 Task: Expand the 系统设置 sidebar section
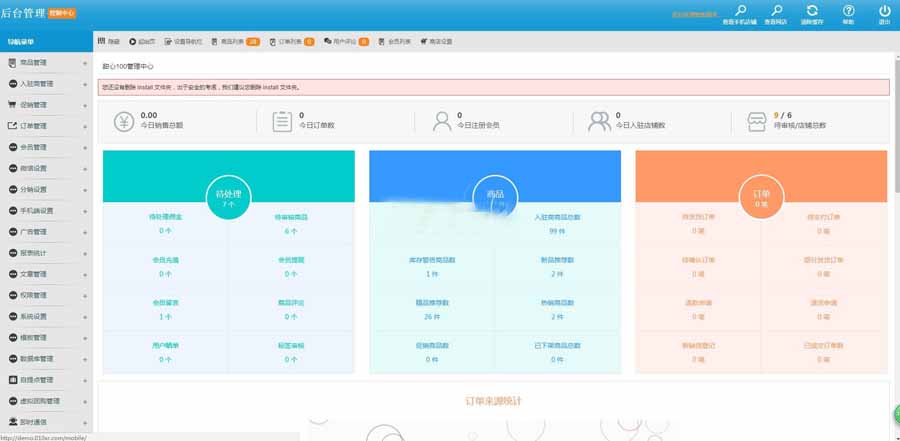[45, 316]
